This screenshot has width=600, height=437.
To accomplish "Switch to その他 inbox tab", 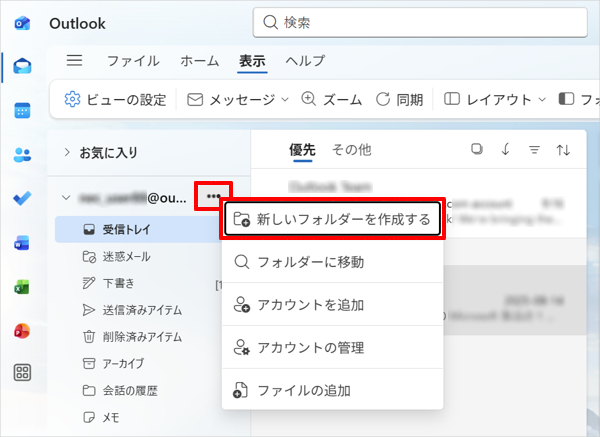I will tap(351, 150).
